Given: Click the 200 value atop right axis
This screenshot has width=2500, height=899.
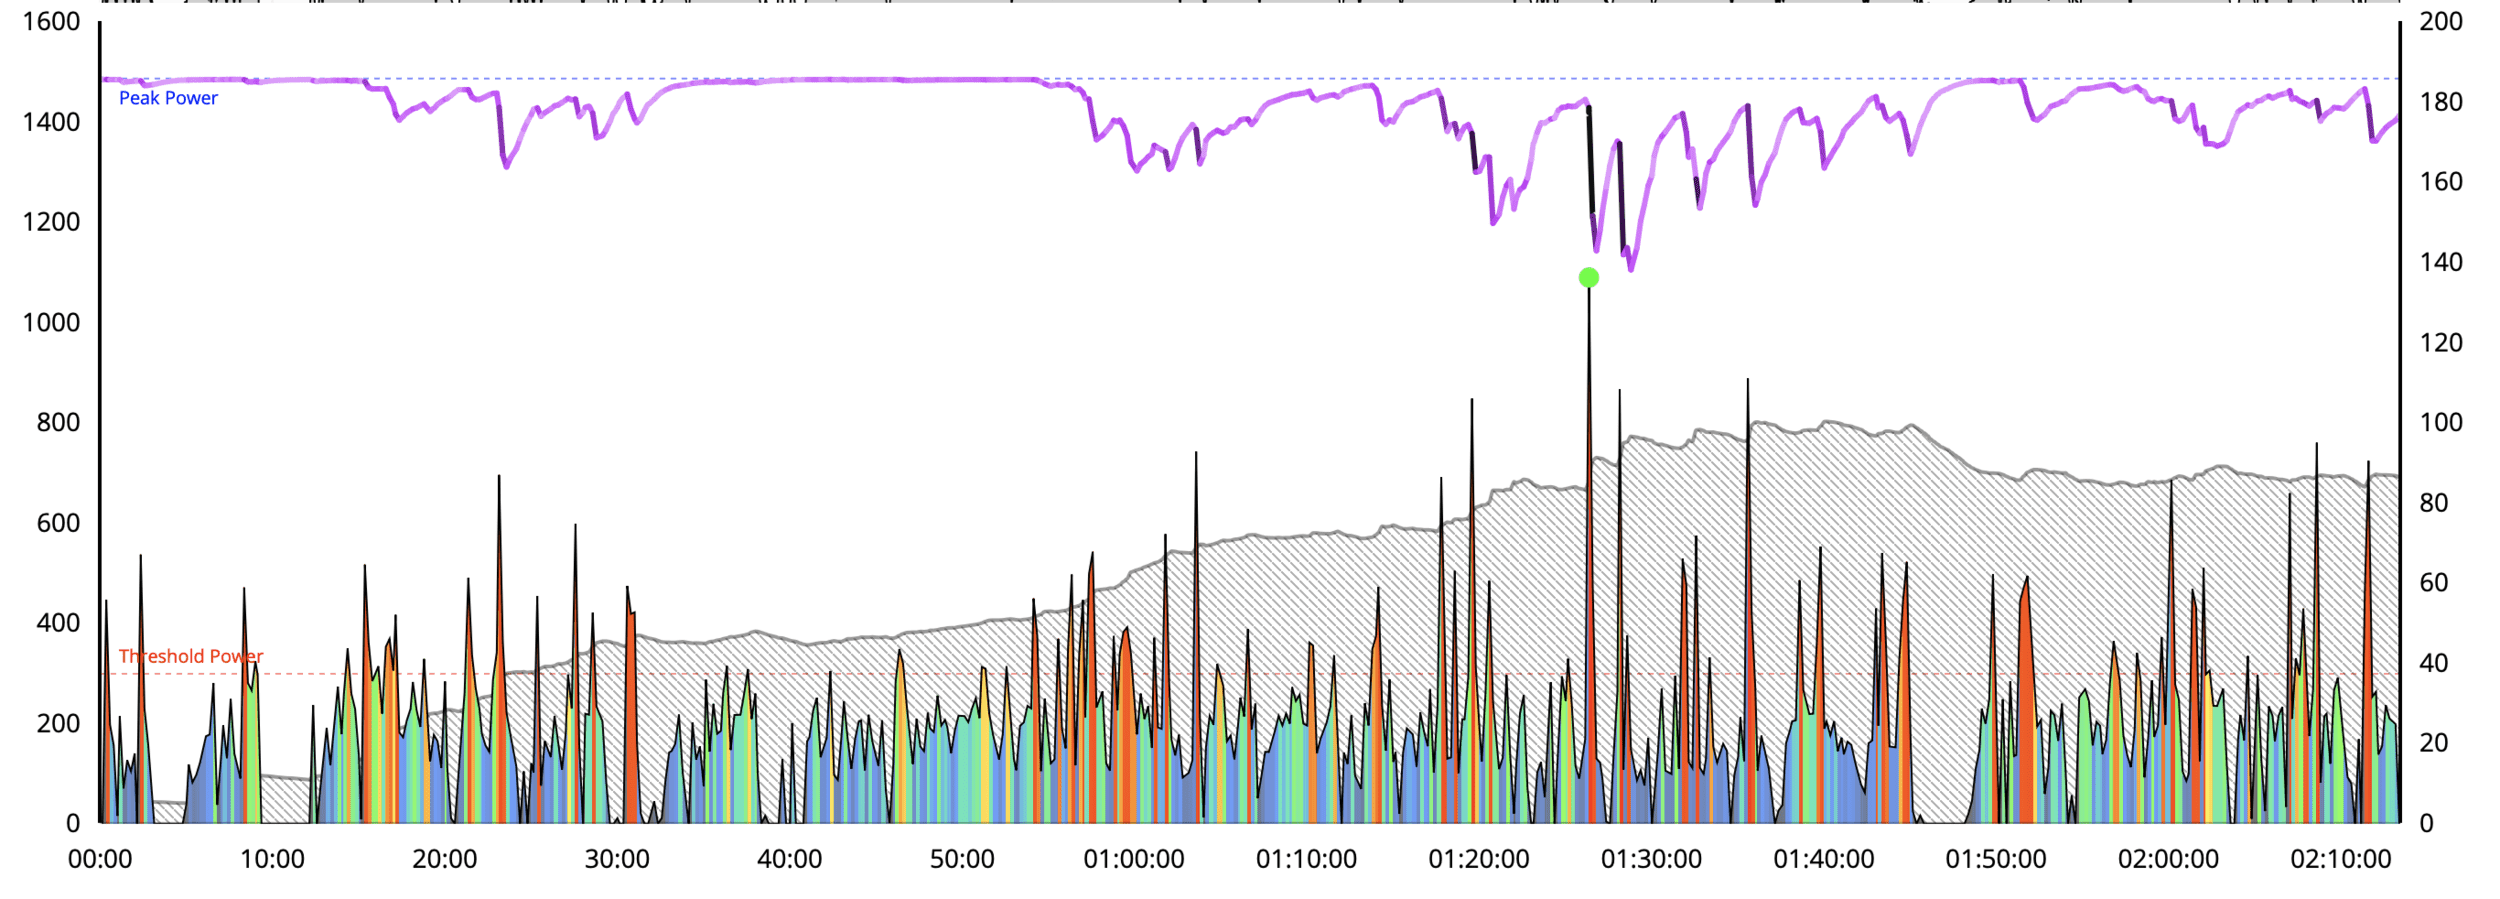Looking at the screenshot, I should click(2440, 22).
